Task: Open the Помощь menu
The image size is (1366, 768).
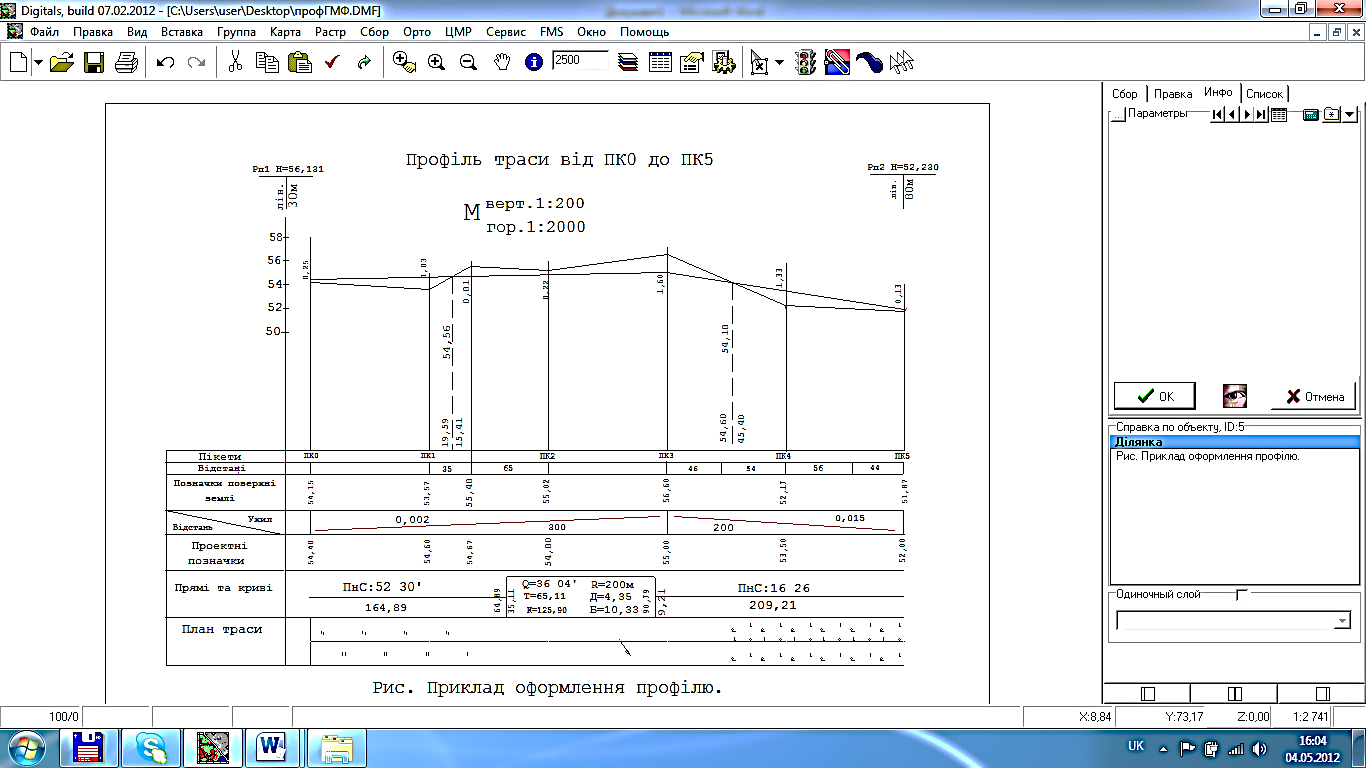Action: [644, 32]
